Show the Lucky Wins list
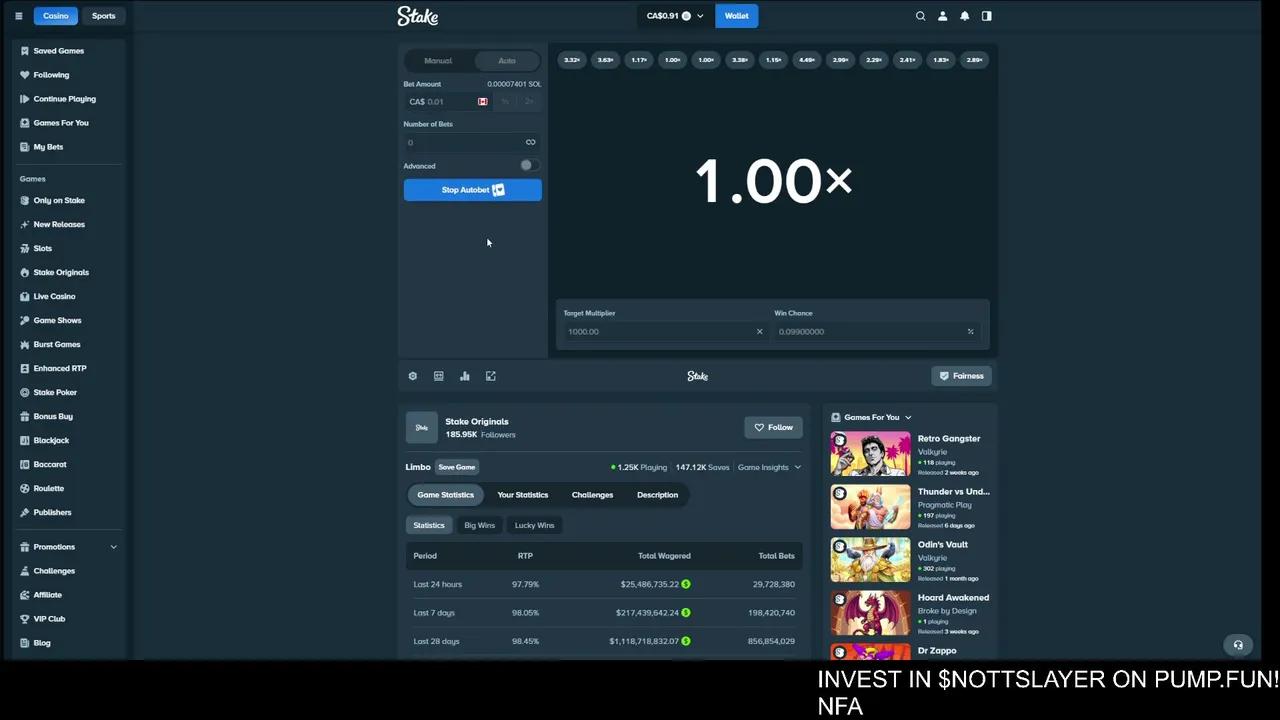 coord(534,526)
